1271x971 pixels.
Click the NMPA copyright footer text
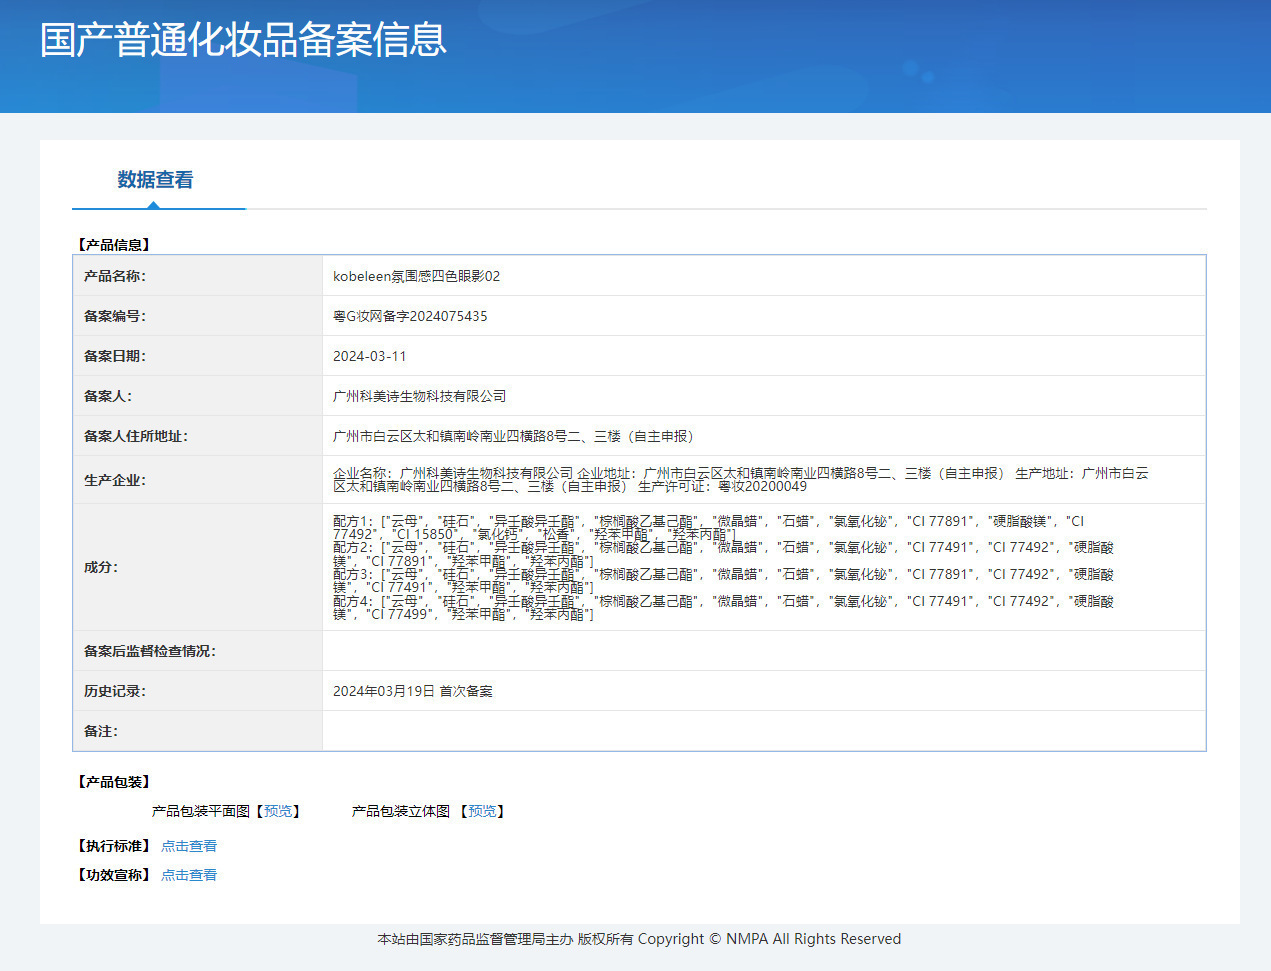[639, 939]
